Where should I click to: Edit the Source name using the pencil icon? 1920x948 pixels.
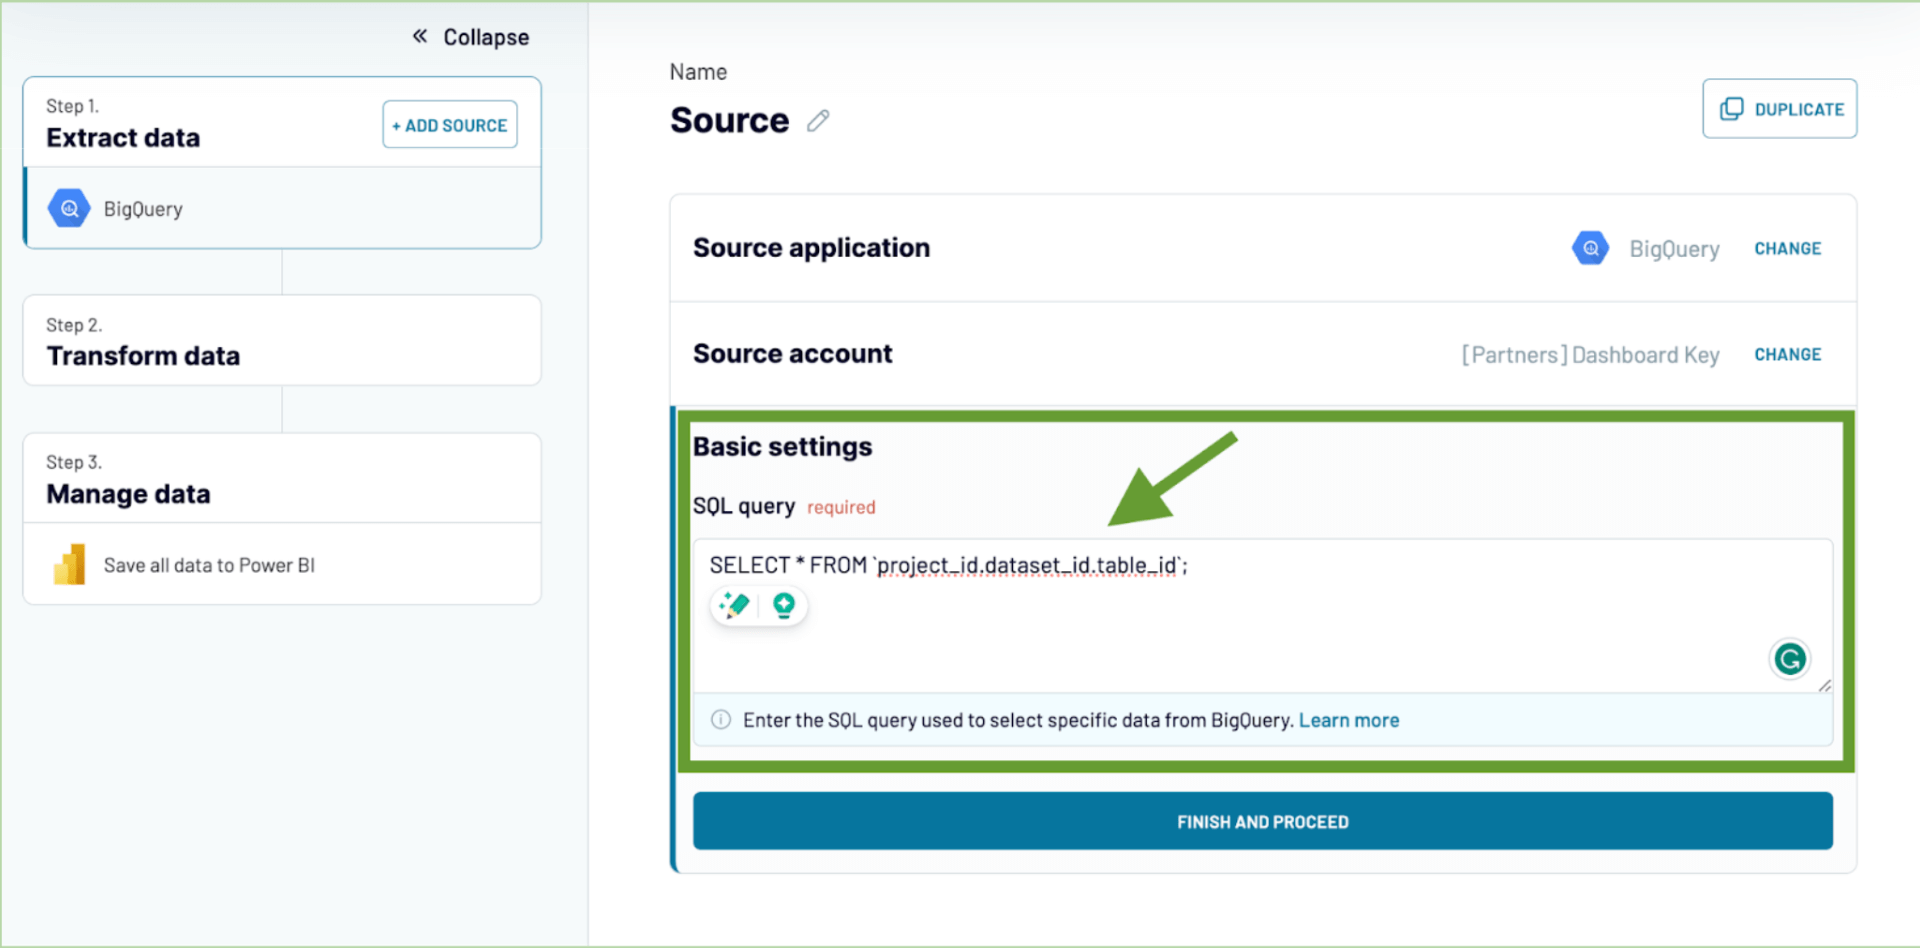tap(817, 120)
